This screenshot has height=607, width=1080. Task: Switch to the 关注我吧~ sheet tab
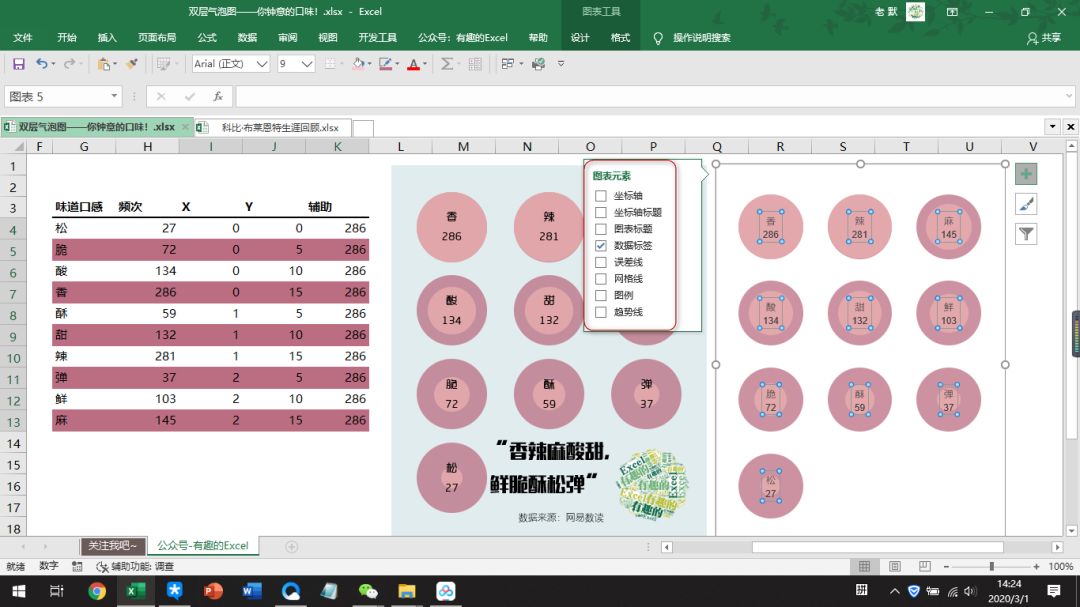[x=113, y=546]
